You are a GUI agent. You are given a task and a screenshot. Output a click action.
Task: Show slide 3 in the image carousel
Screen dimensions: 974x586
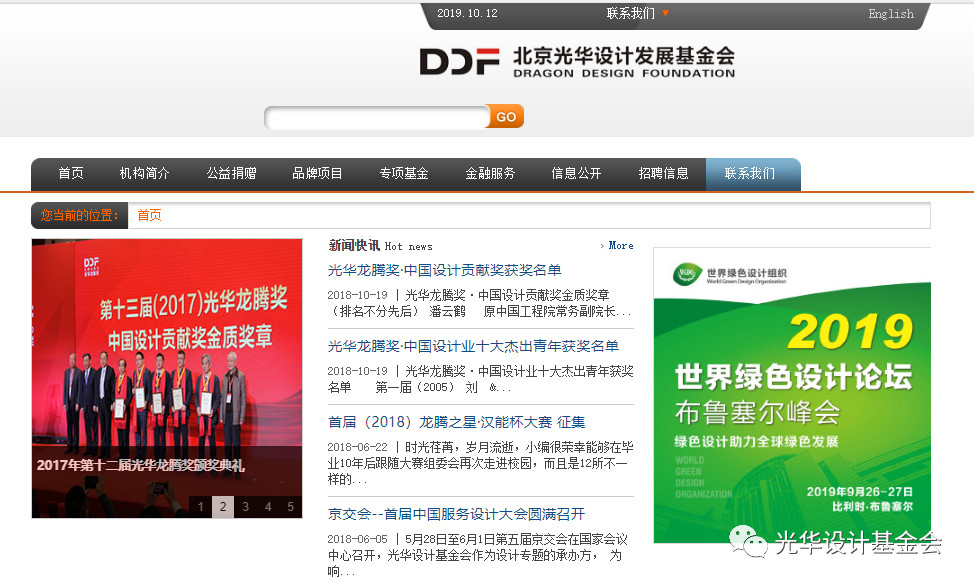click(x=245, y=506)
